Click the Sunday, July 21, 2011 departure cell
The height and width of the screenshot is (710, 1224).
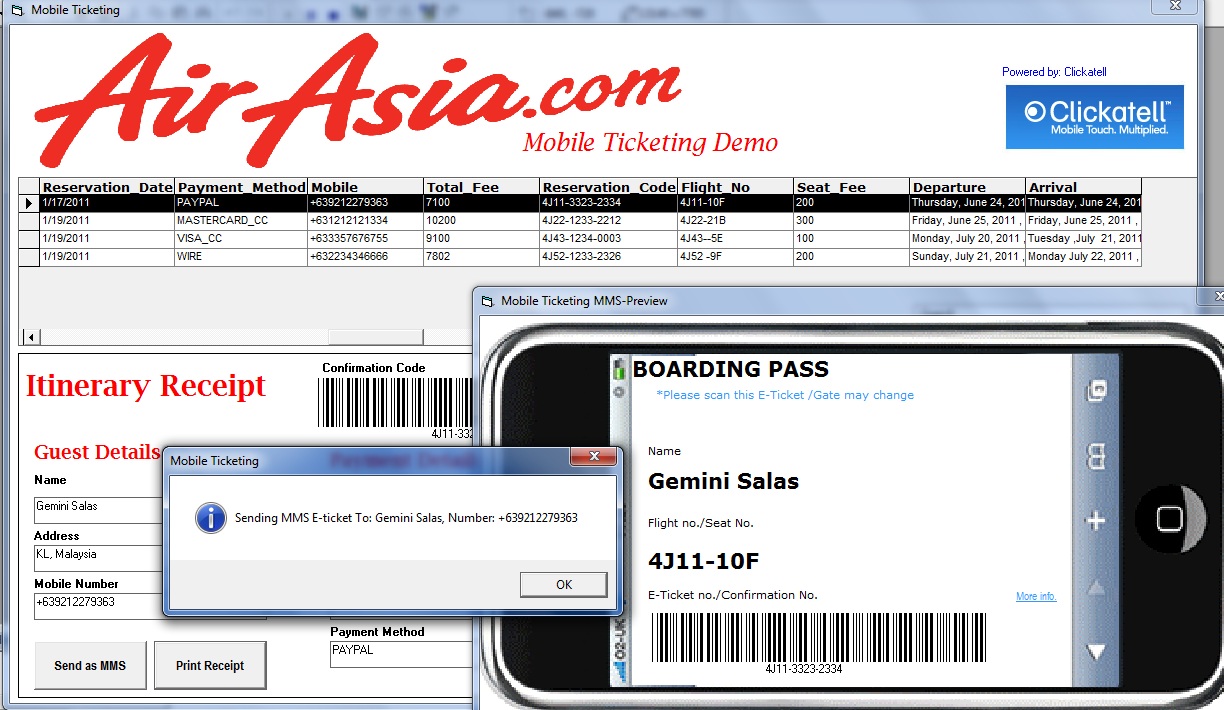pos(968,257)
